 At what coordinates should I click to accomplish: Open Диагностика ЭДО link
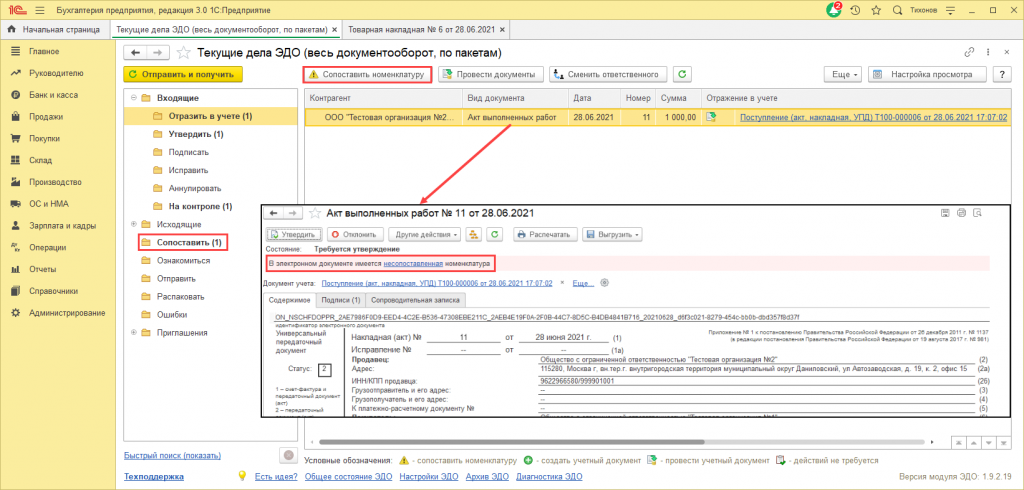click(549, 477)
